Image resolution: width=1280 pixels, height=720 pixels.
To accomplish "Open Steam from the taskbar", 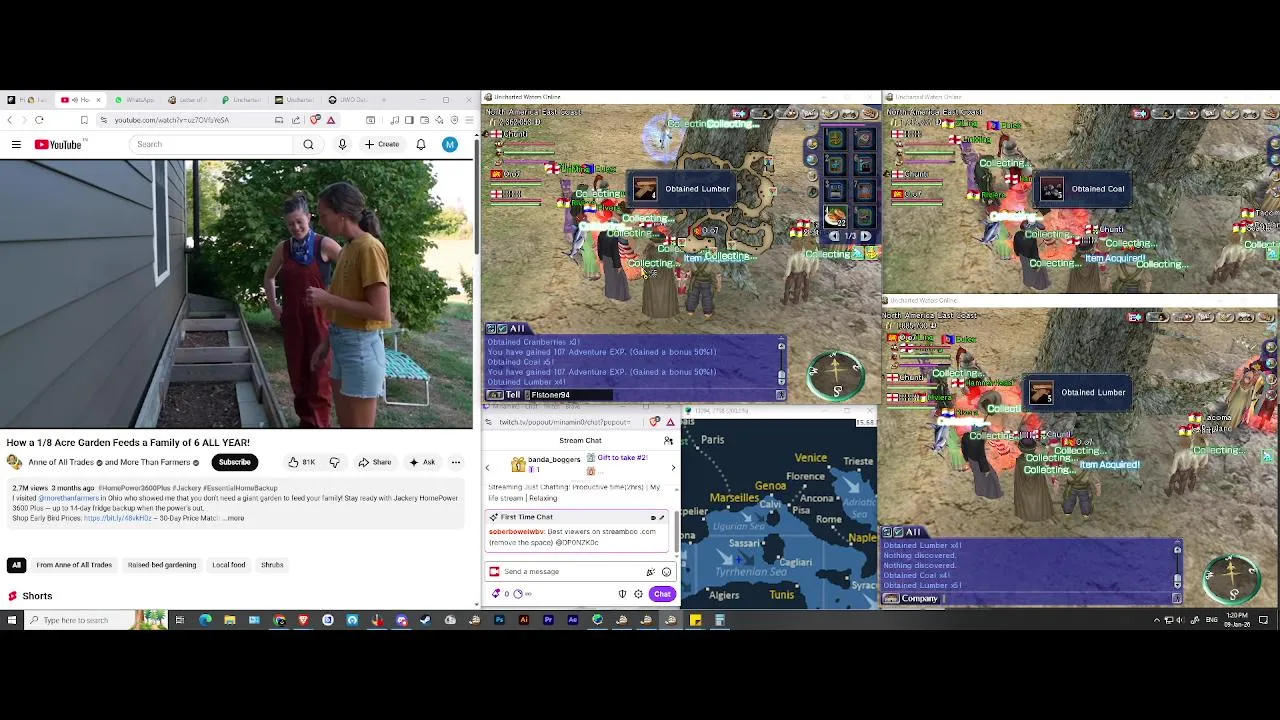I will [425, 620].
